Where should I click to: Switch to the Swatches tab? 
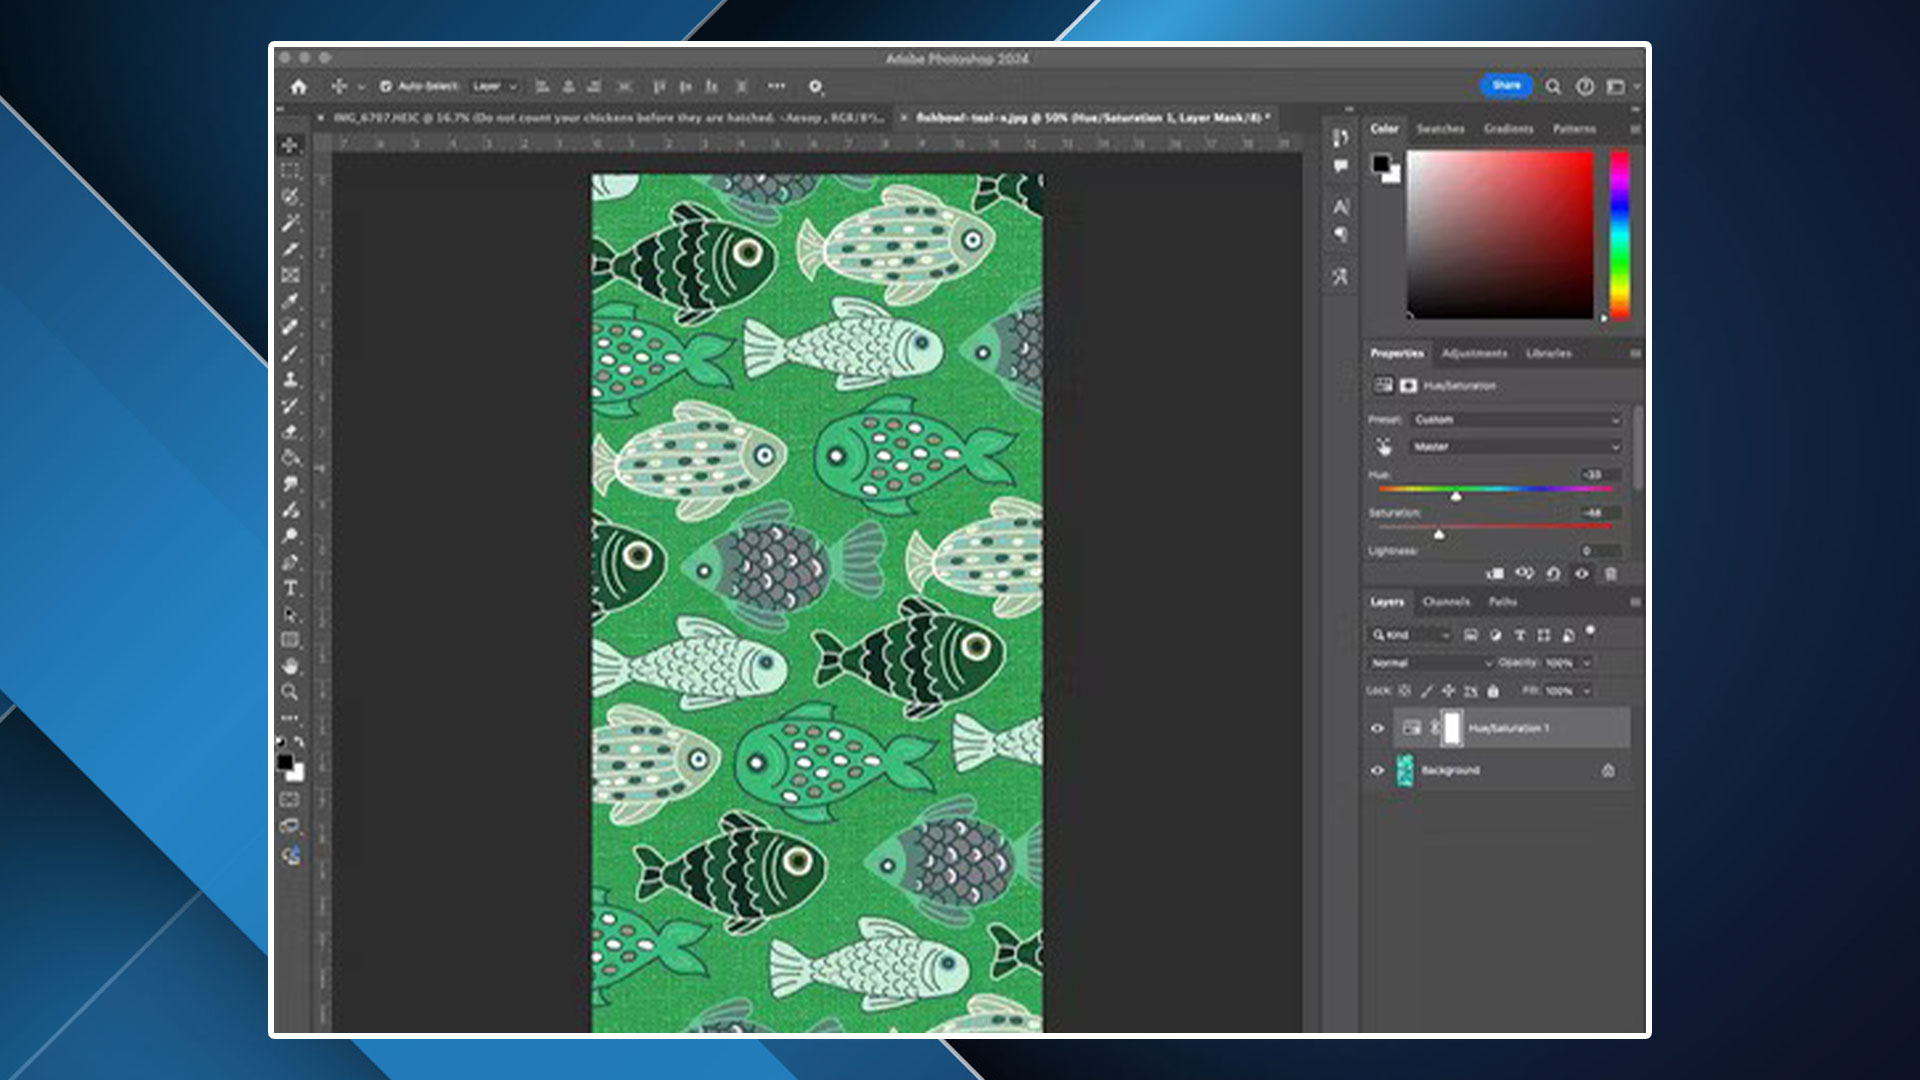pos(1440,129)
